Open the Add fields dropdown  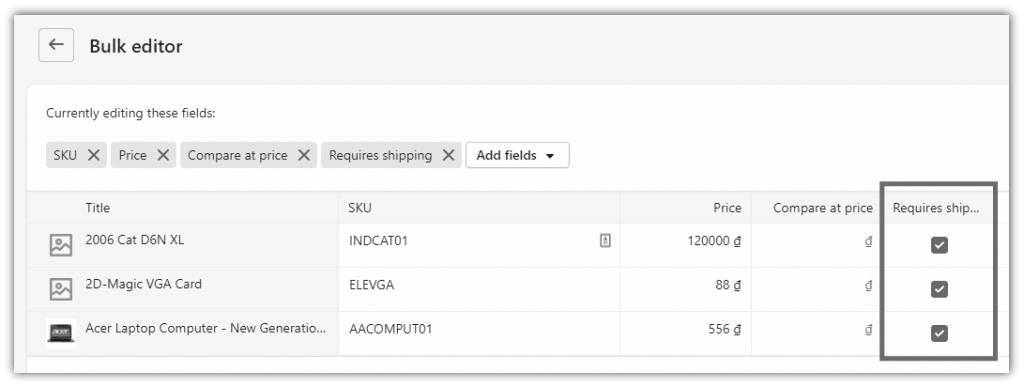(x=517, y=155)
